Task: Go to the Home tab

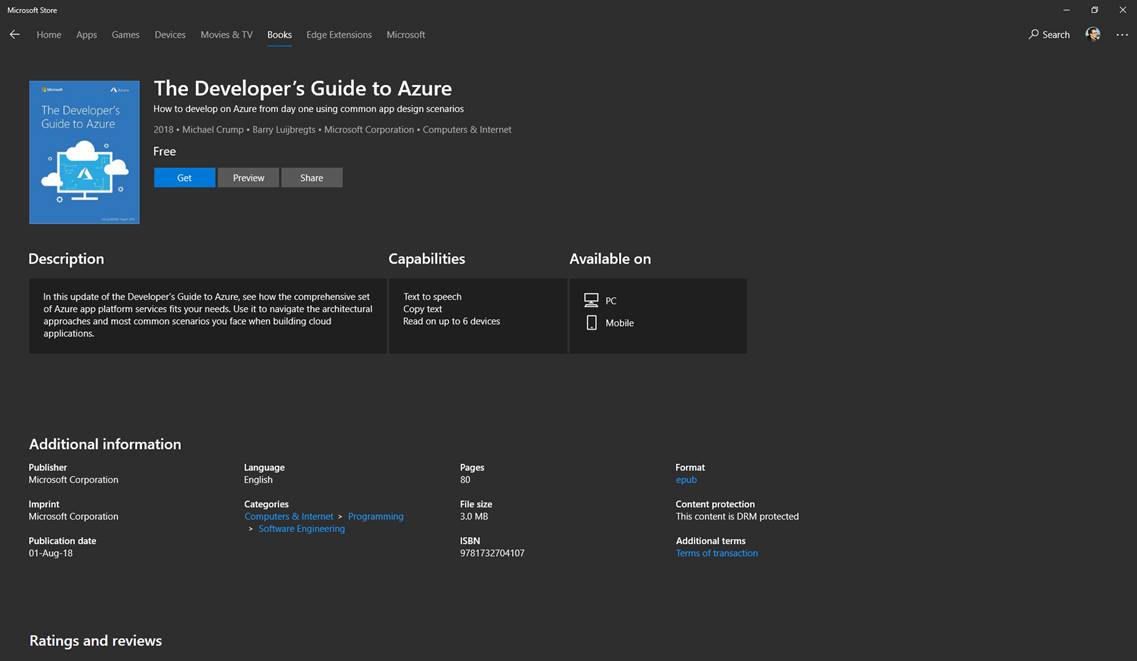Action: click(48, 34)
